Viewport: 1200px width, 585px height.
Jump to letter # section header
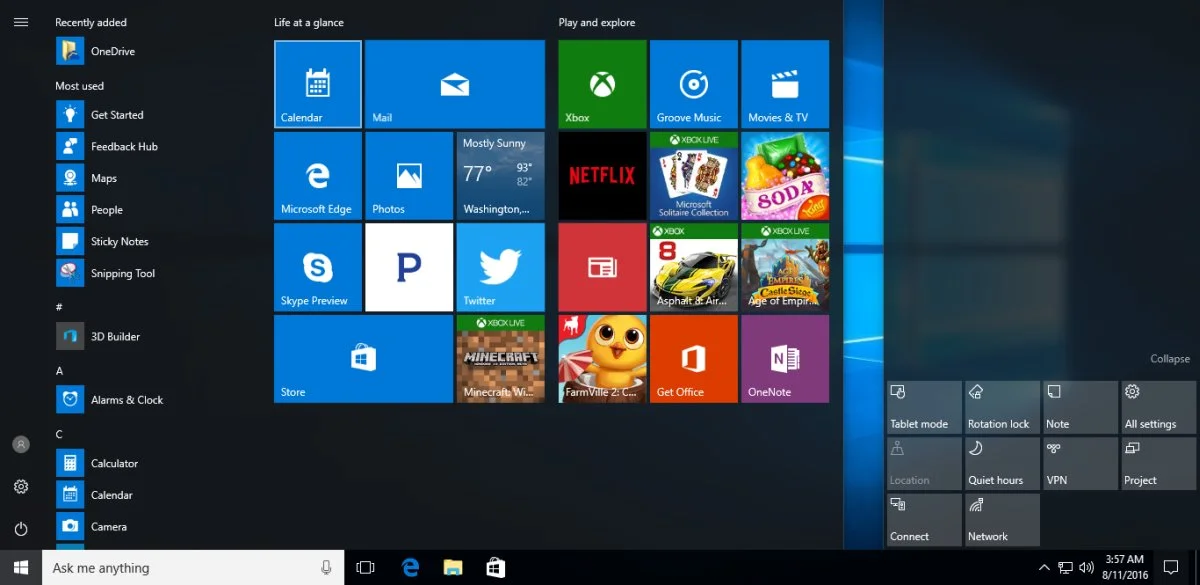coord(59,307)
